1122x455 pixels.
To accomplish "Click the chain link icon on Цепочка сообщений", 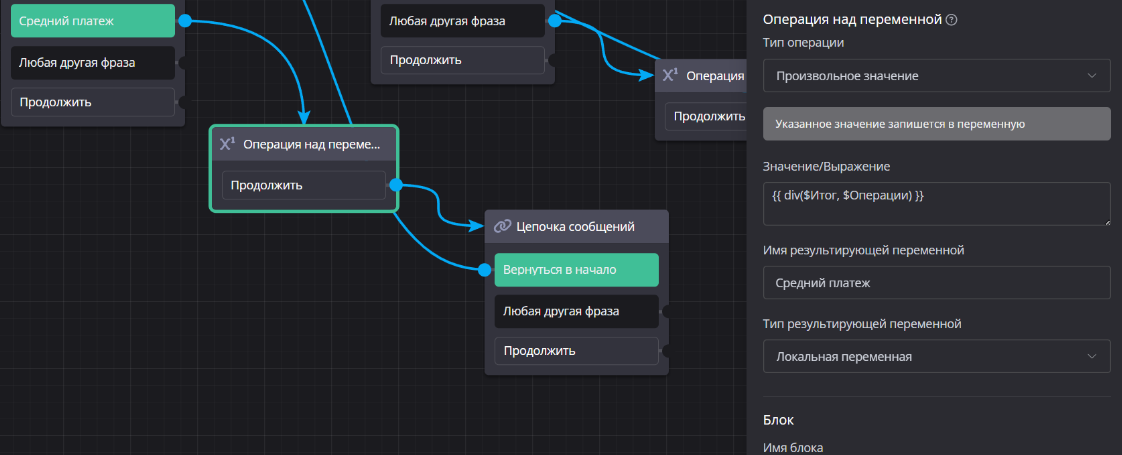I will click(503, 226).
